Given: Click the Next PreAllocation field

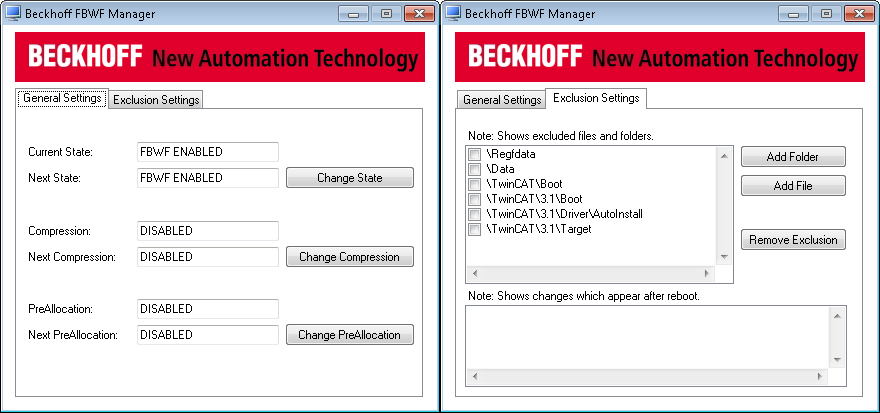Looking at the screenshot, I should (208, 335).
